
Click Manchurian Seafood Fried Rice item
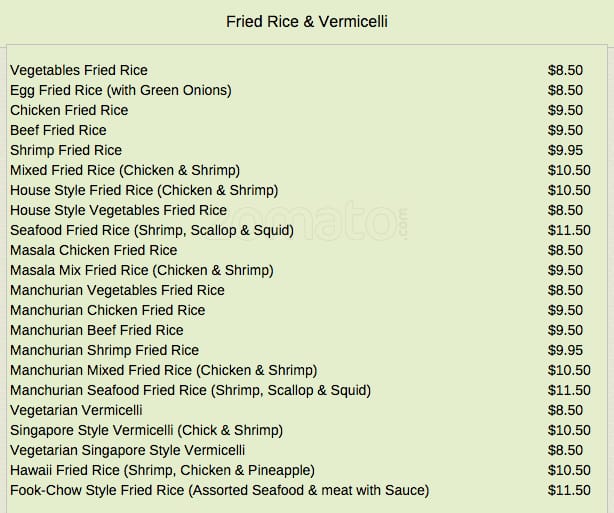pyautogui.click(x=190, y=390)
